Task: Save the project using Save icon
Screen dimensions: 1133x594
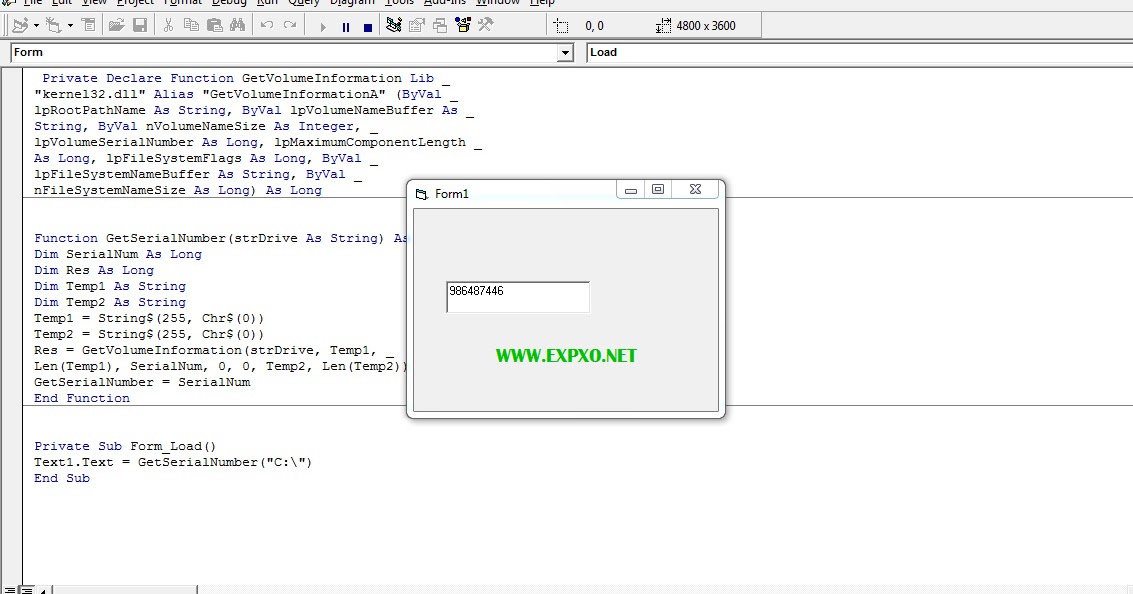Action: (141, 25)
